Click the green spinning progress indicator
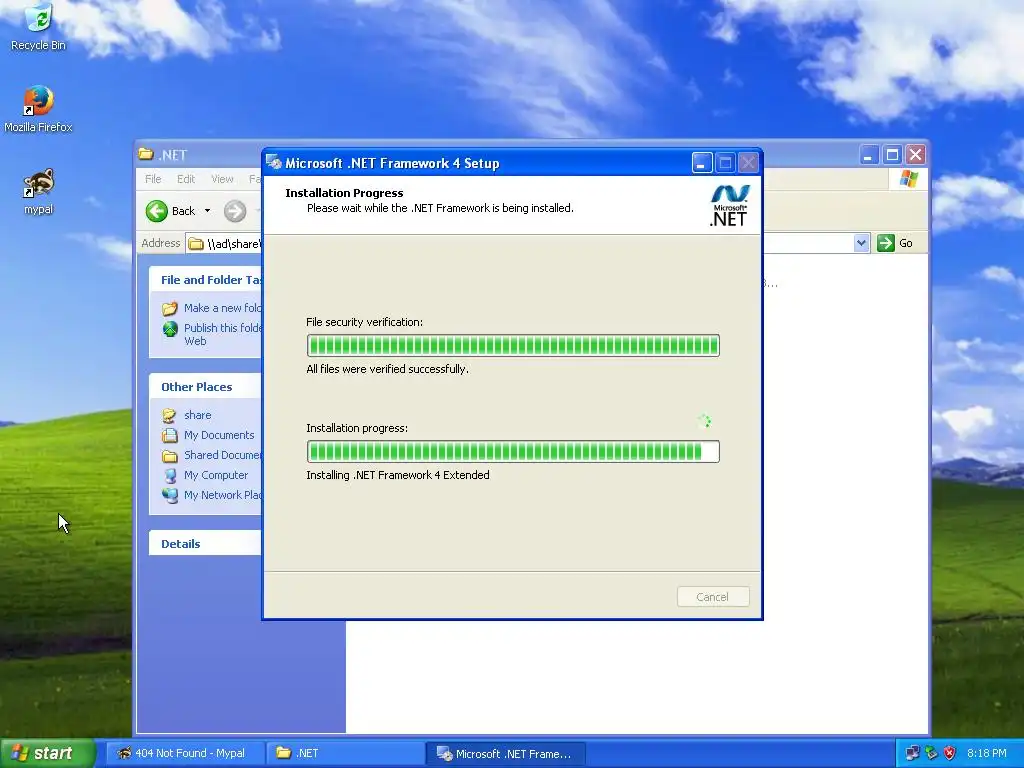 tap(704, 421)
